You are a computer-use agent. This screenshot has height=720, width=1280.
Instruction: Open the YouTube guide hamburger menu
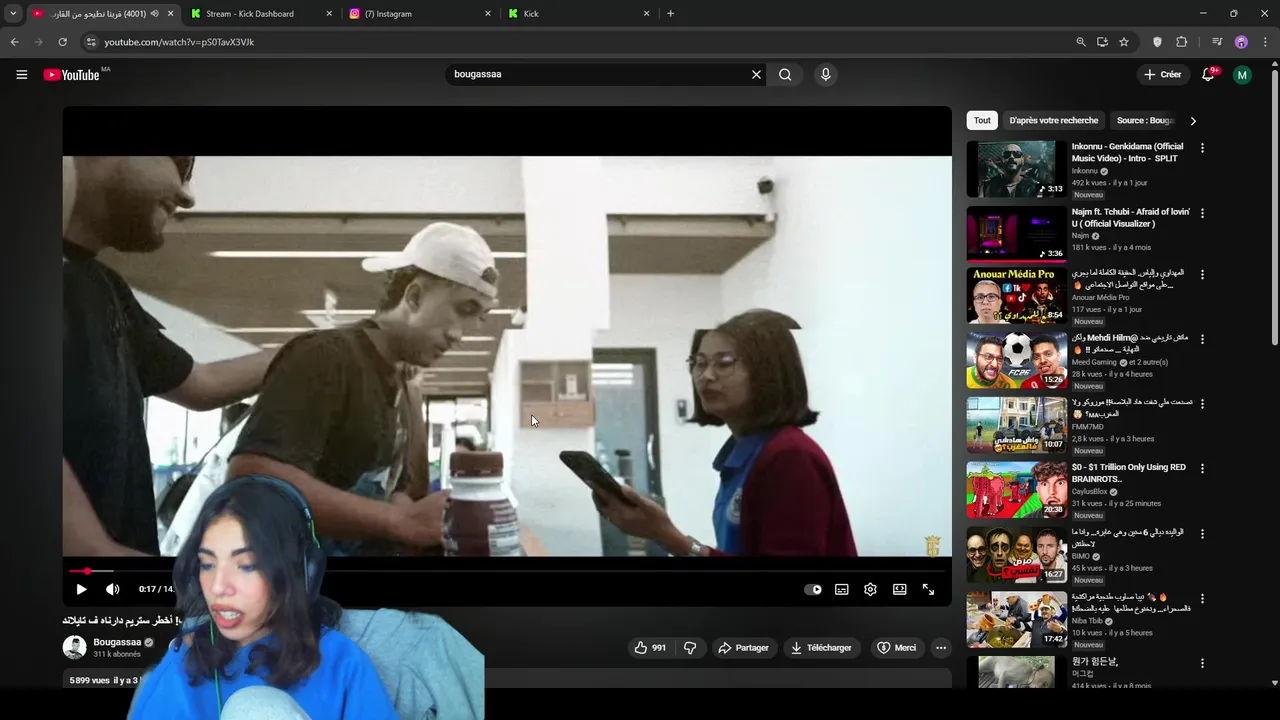(21, 74)
